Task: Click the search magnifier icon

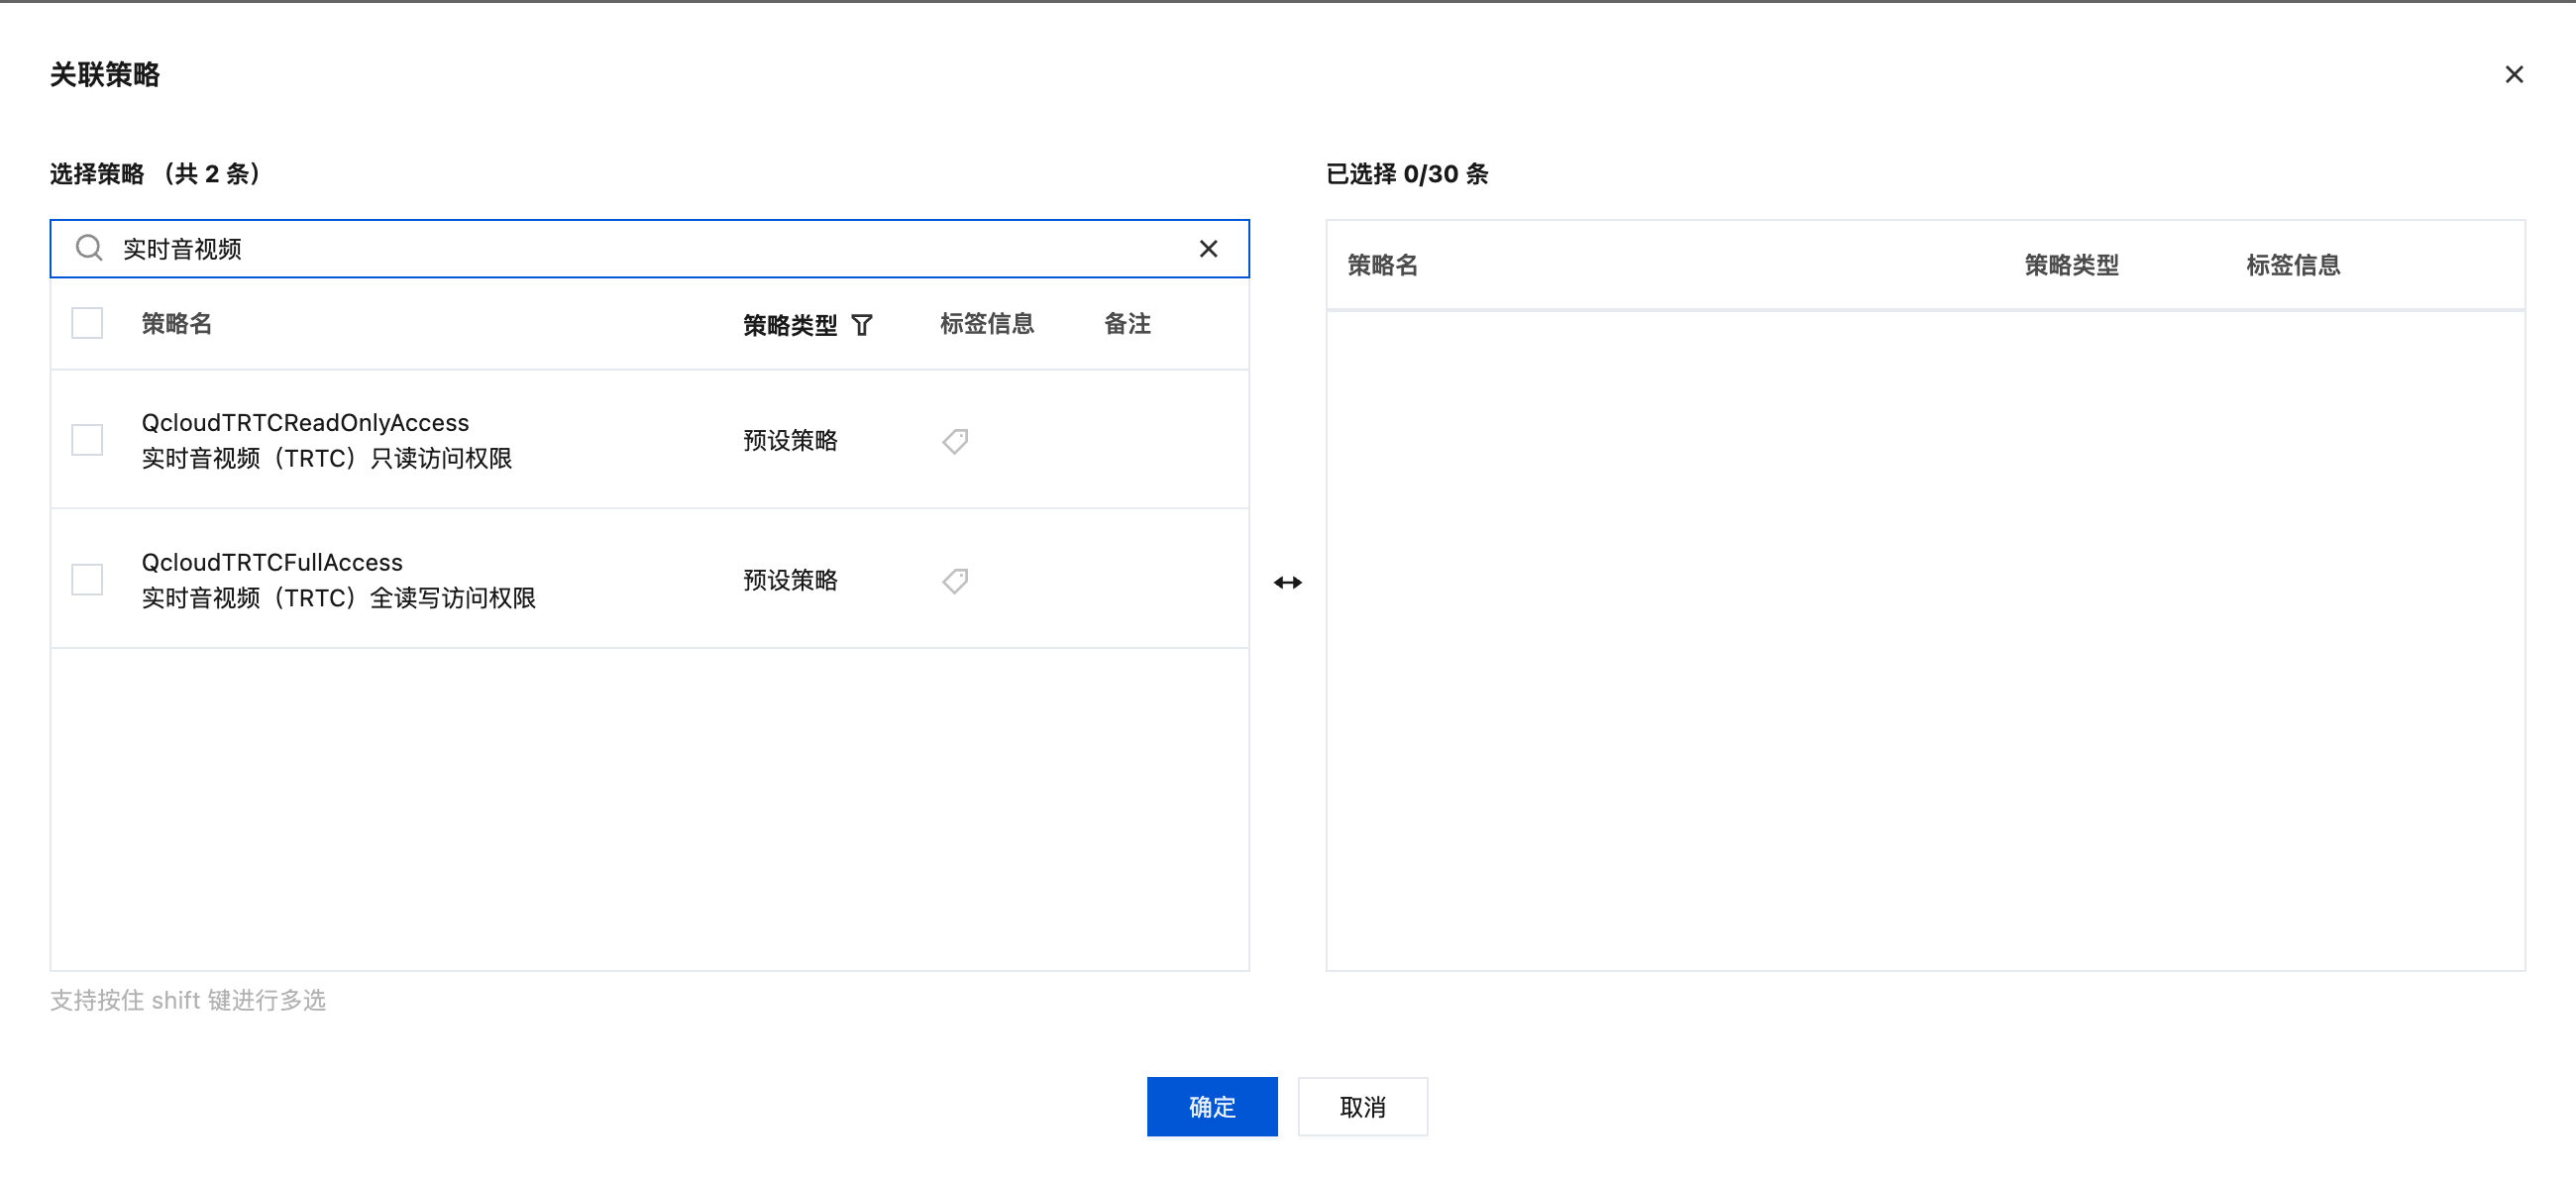Action: click(89, 248)
